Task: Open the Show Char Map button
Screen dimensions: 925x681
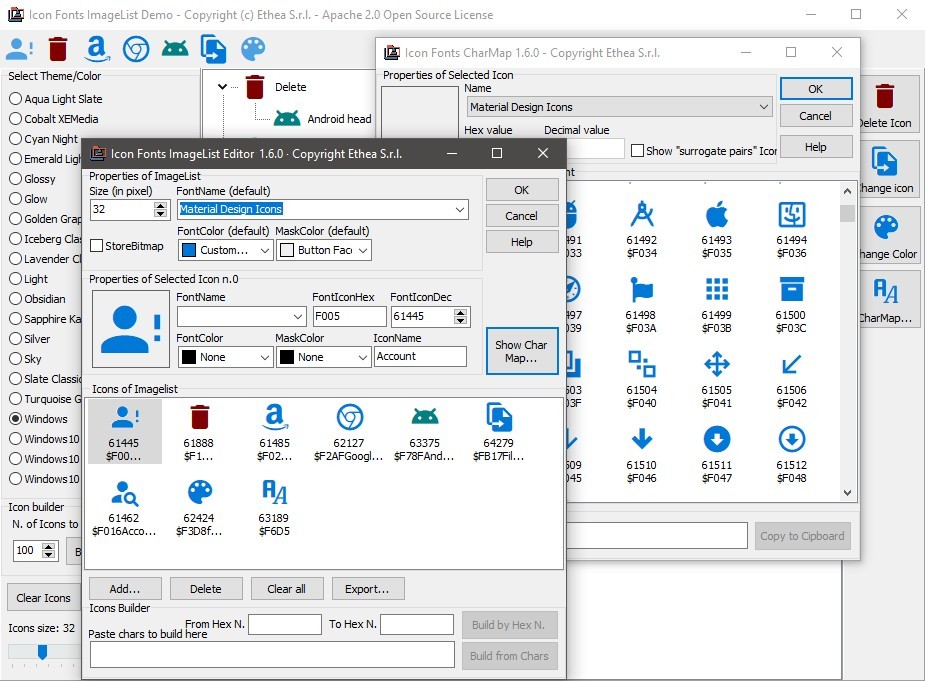Action: coord(522,351)
